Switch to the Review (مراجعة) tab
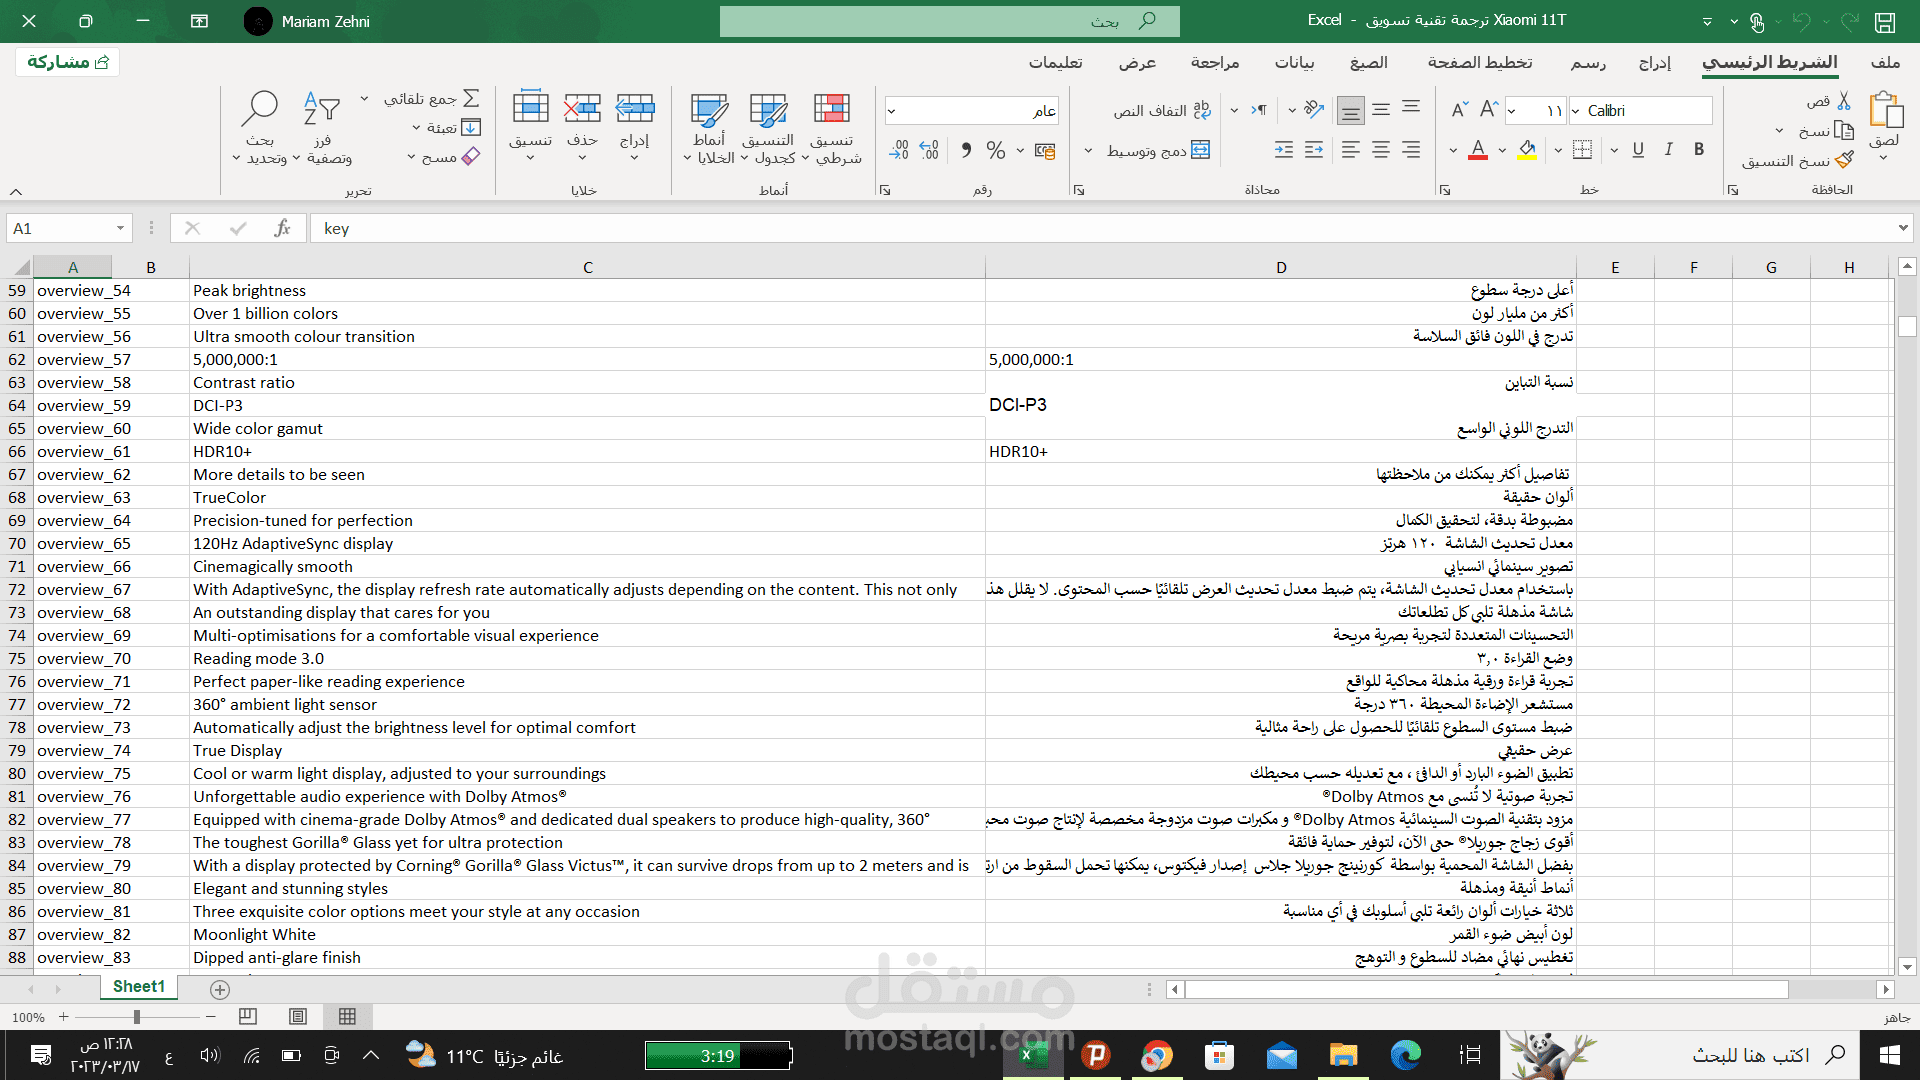Screen dimensions: 1920x1080 point(1215,63)
